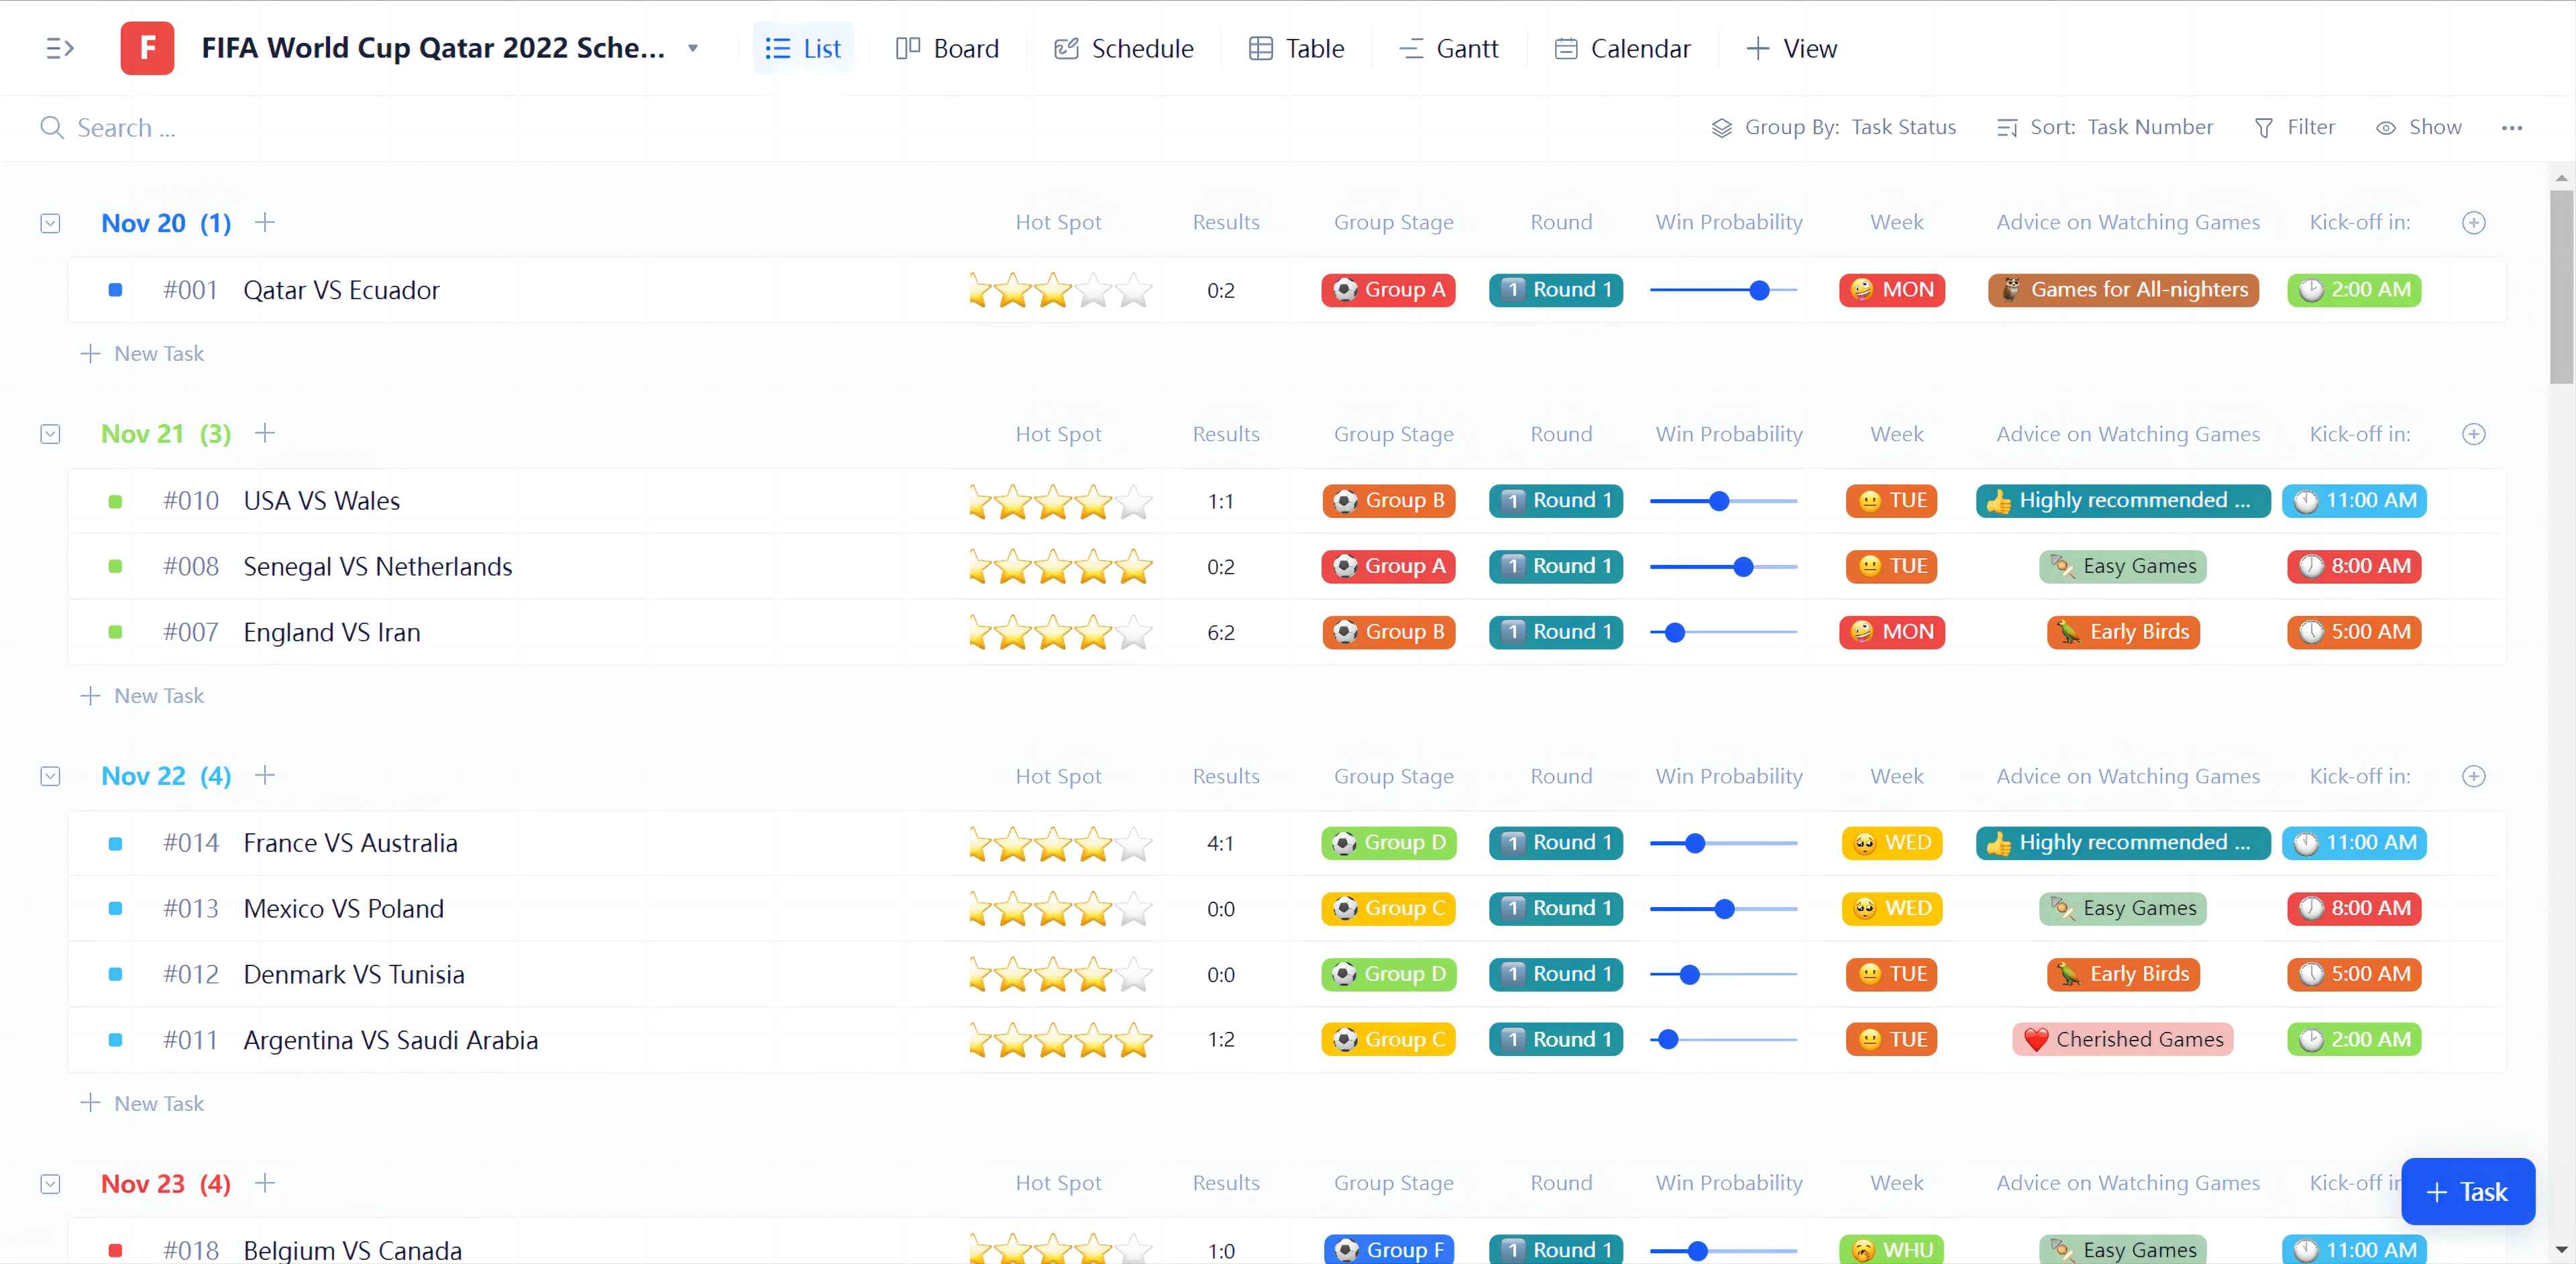2576x1264 pixels.
Task: Click Group A tag on Qatar VS Ecuador
Action: point(1388,290)
